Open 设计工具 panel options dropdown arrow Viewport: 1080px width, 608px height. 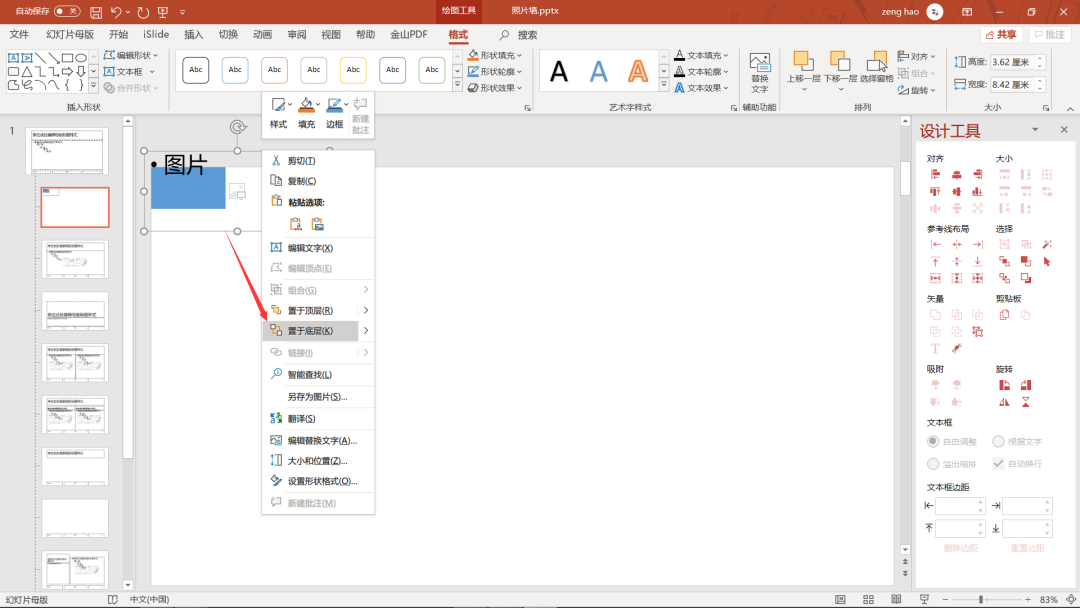[1035, 129]
